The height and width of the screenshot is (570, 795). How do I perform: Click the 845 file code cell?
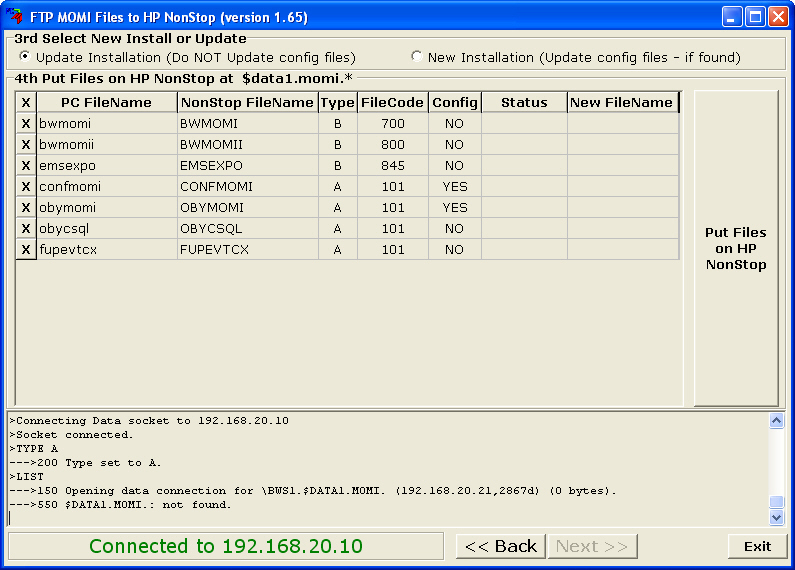(x=393, y=165)
